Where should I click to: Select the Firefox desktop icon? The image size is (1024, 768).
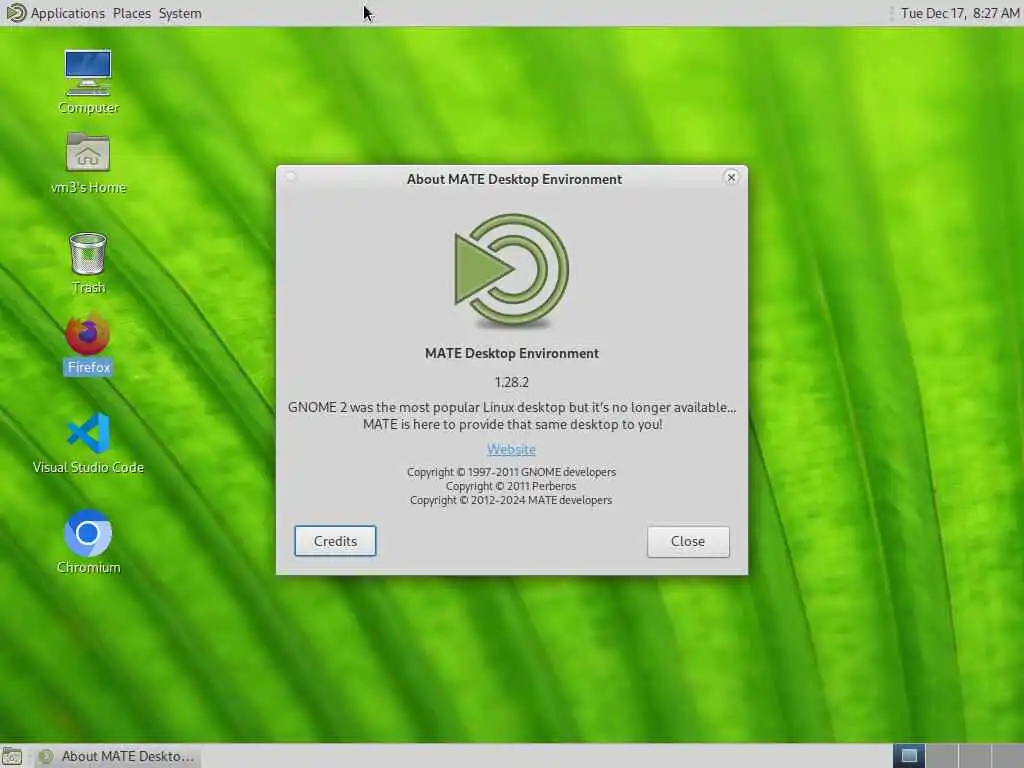pyautogui.click(x=88, y=344)
